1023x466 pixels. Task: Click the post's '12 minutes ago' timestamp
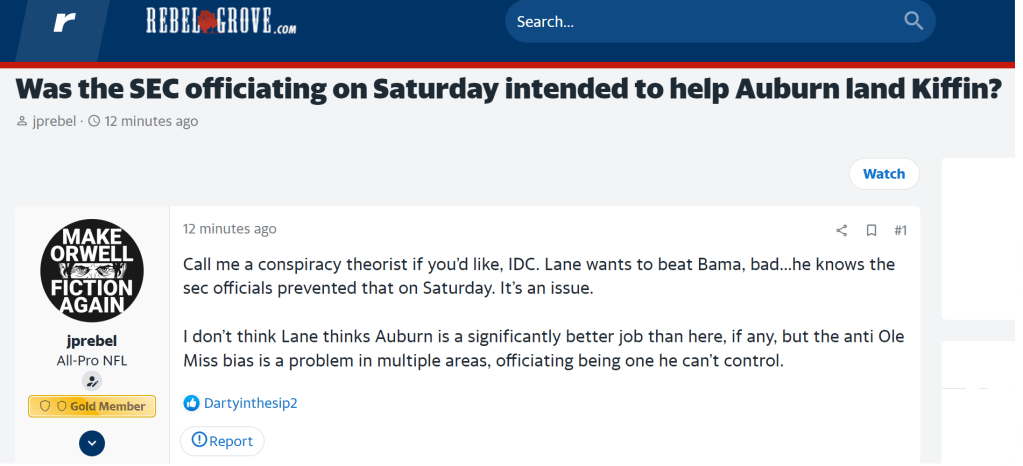[x=229, y=229]
